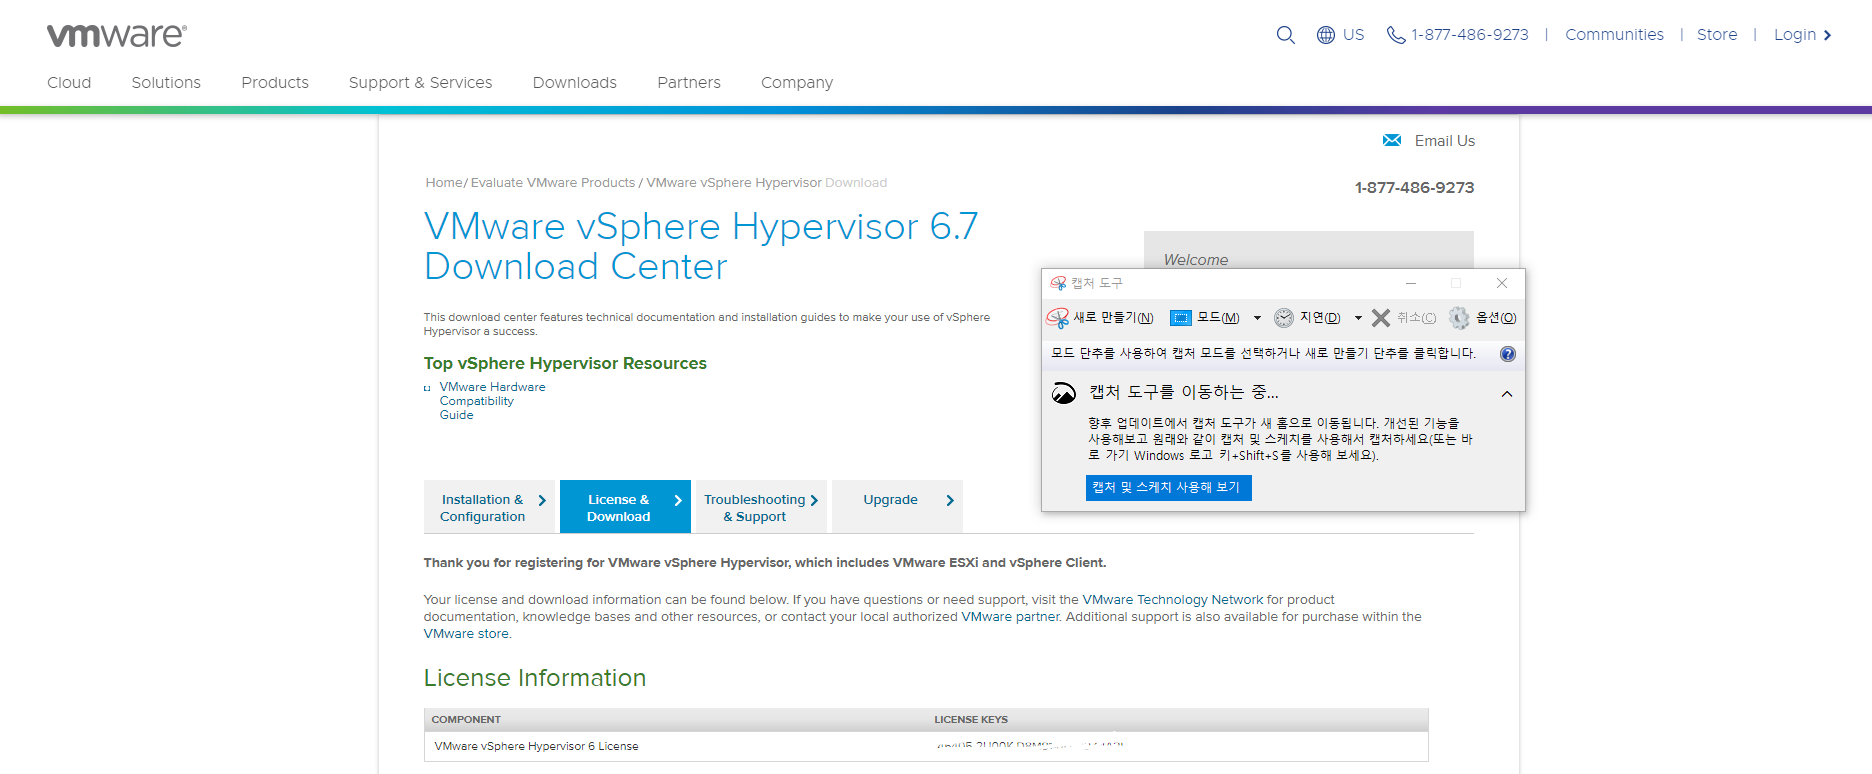Click the Snipping Tool Cancel X icon
This screenshot has width=1872, height=774.
tap(1381, 318)
